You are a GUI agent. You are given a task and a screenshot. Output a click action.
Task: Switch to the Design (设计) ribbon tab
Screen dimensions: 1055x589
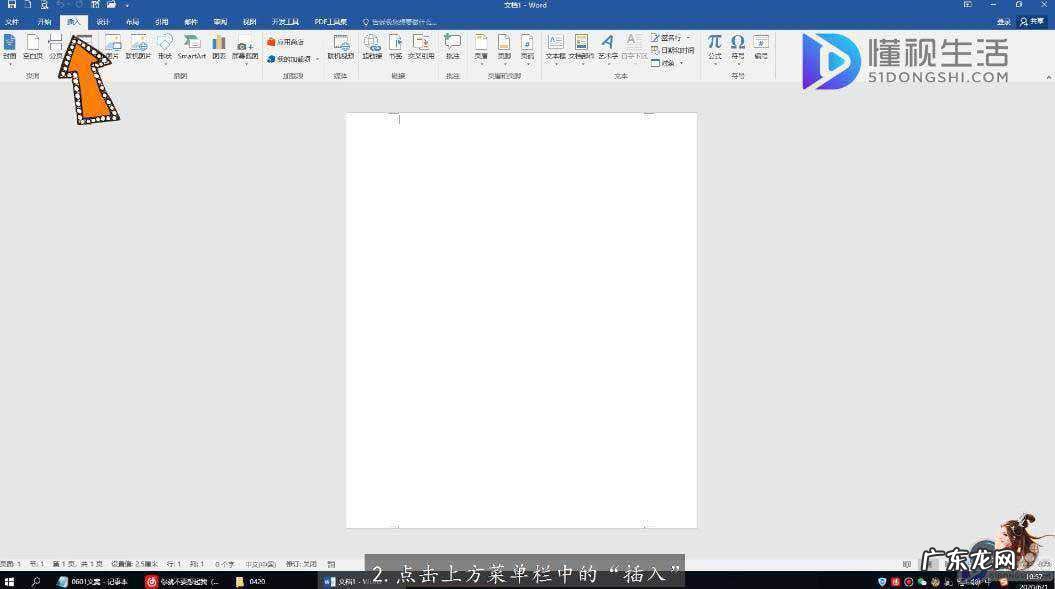point(103,21)
